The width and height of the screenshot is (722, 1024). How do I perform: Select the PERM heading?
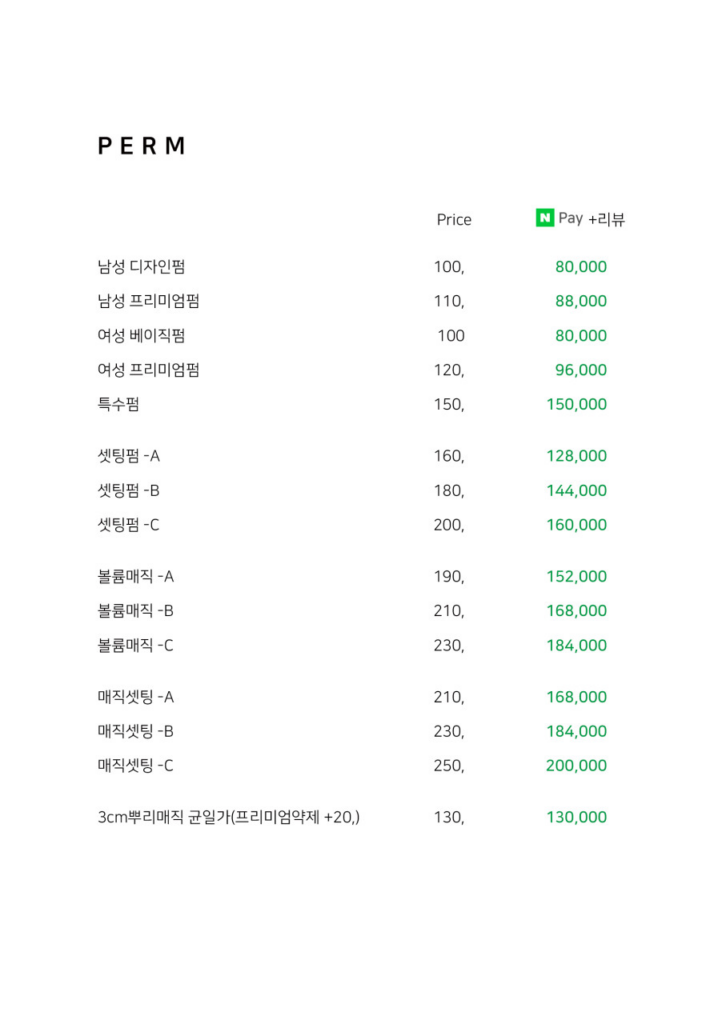[x=142, y=146]
